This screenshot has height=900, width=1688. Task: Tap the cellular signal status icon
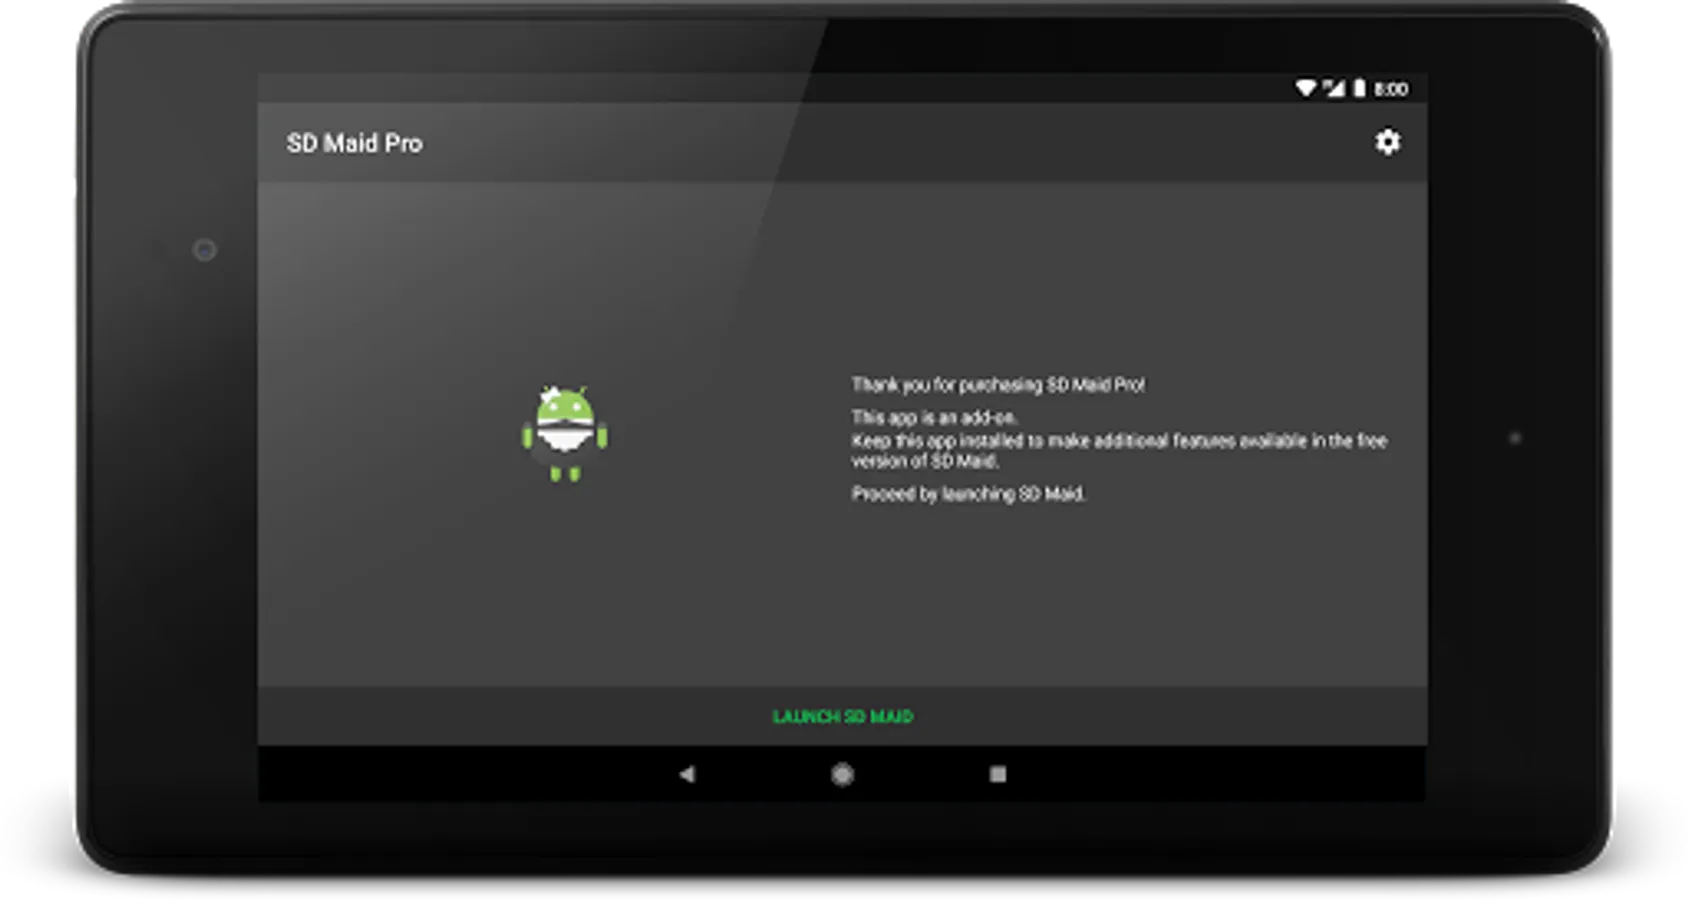pos(1334,88)
